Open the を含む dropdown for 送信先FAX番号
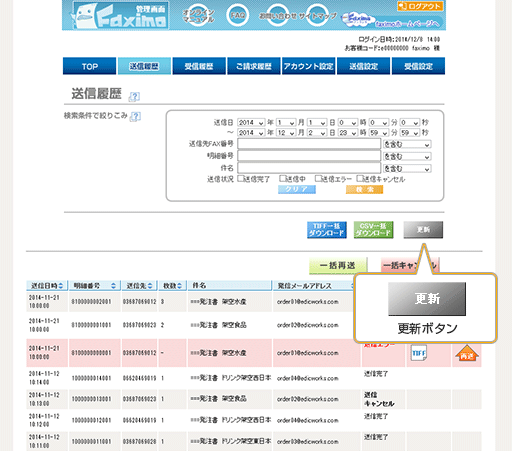This screenshot has width=512, height=451. click(407, 144)
